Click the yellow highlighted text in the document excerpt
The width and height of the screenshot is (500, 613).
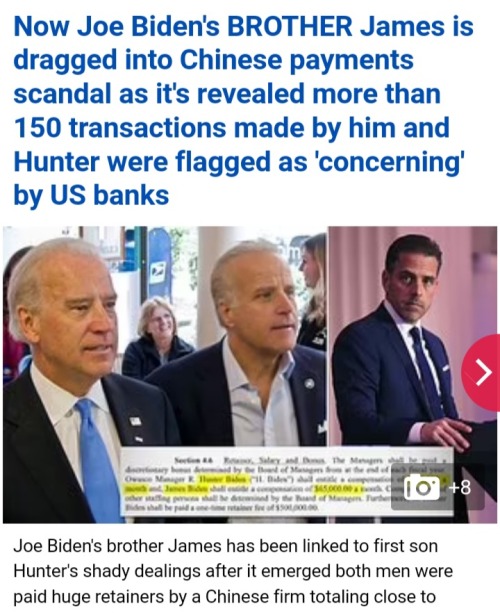click(223, 479)
